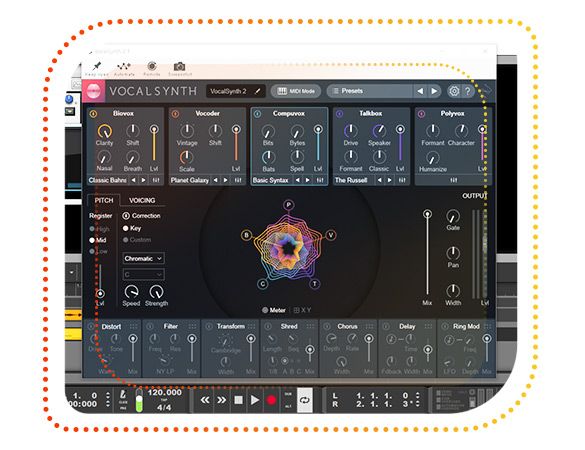Select the Key radio option
Image resolution: width=585 pixels, height=450 pixels.
coord(132,228)
